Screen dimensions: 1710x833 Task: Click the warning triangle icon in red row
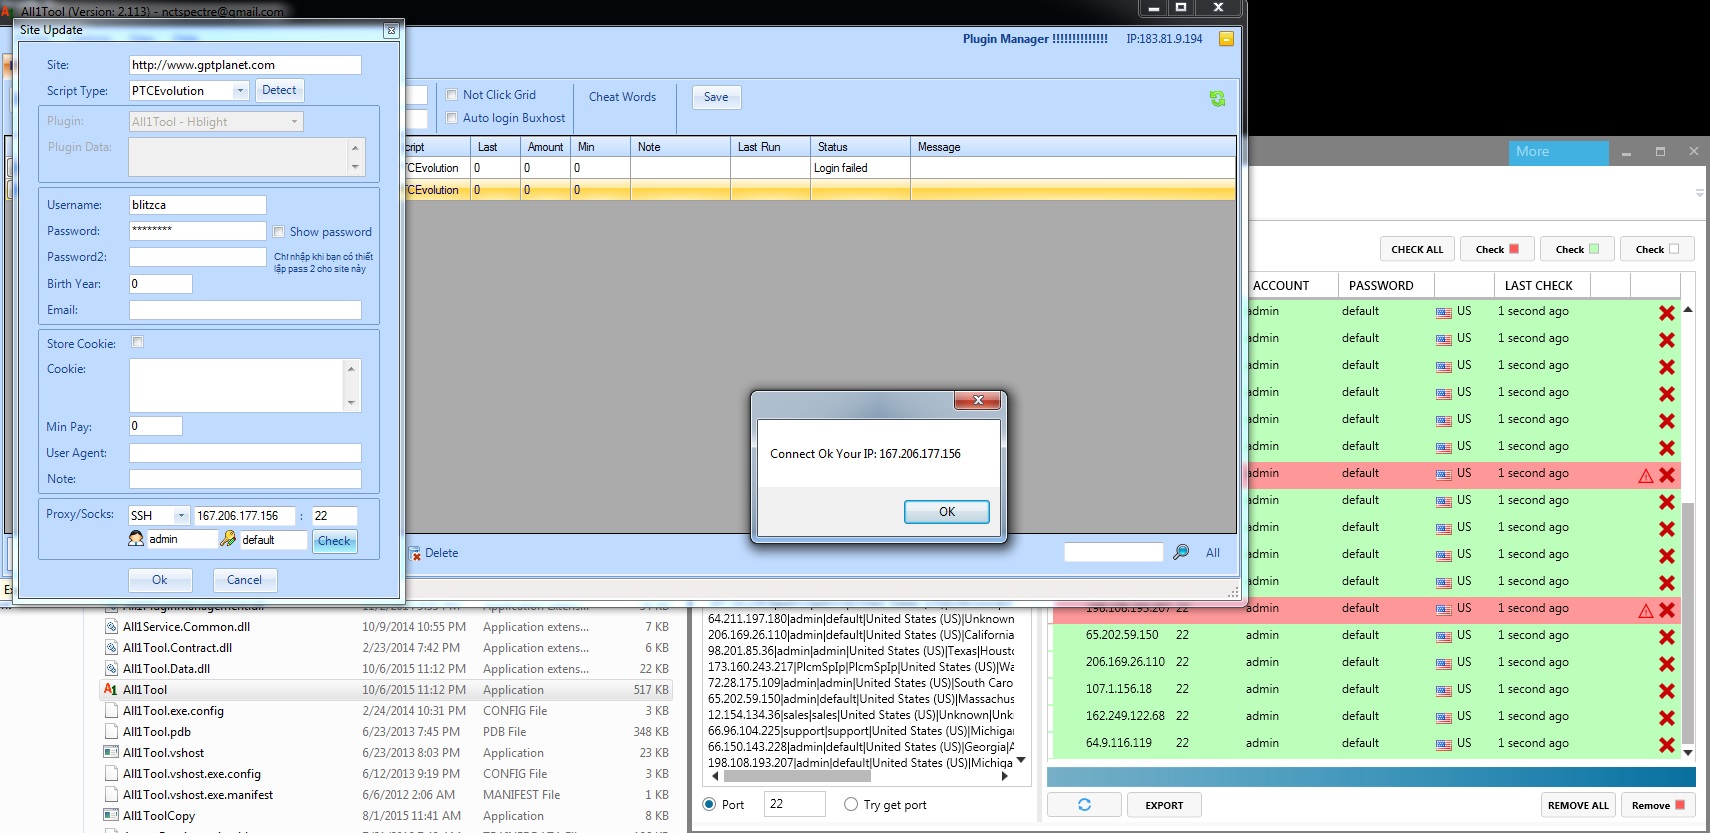1645,475
